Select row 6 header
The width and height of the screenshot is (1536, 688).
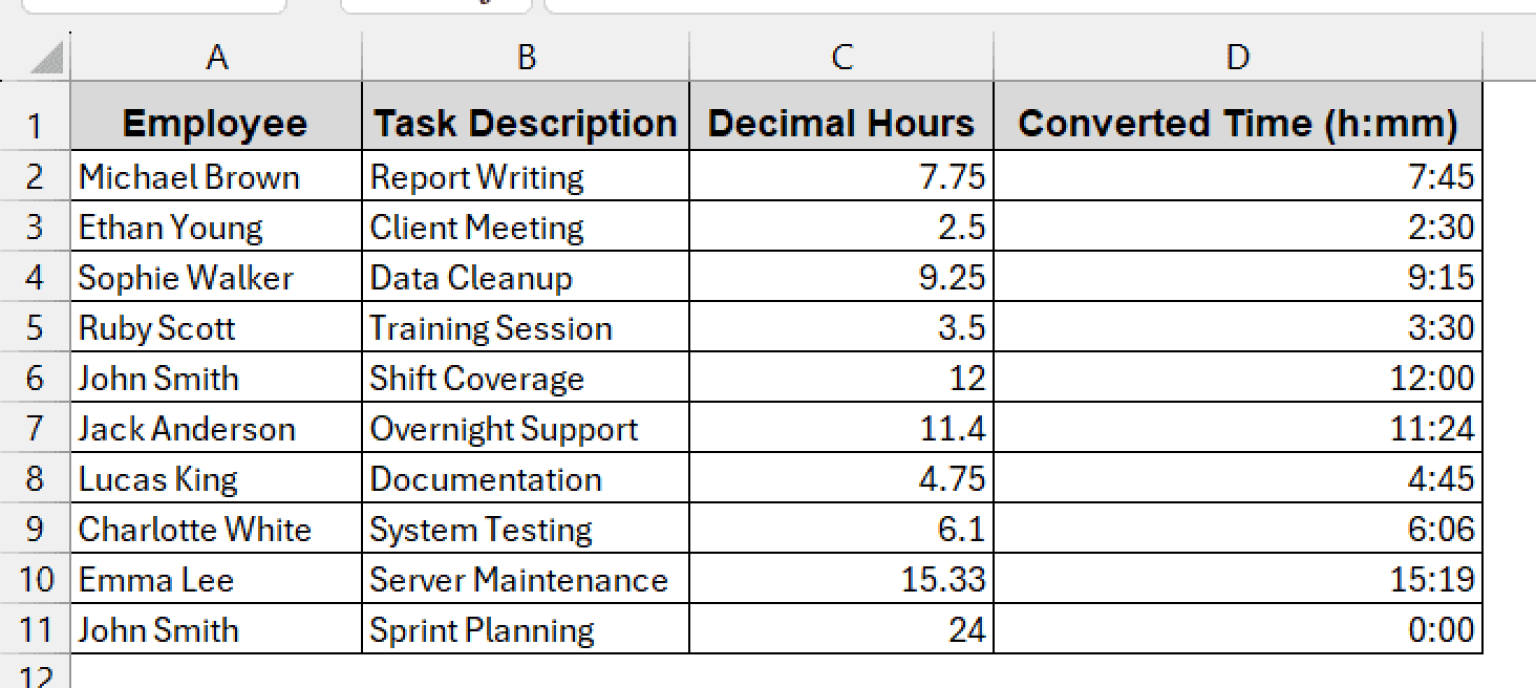(35, 378)
